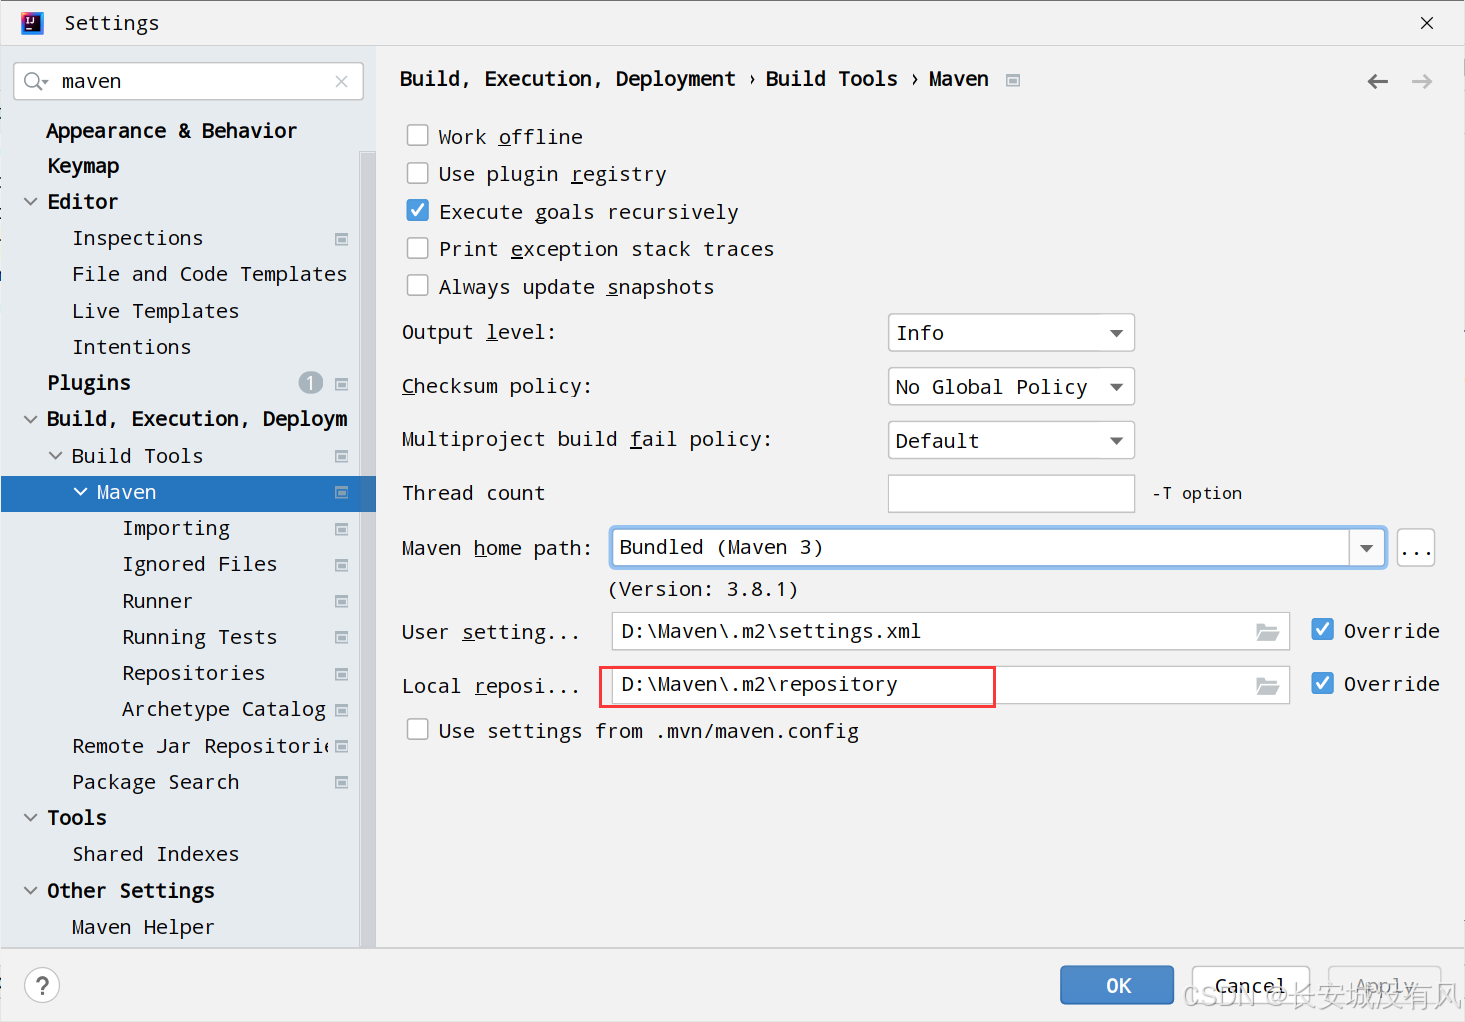Toggle Override for Local repository
Screen dimensions: 1465x1022
1322,683
